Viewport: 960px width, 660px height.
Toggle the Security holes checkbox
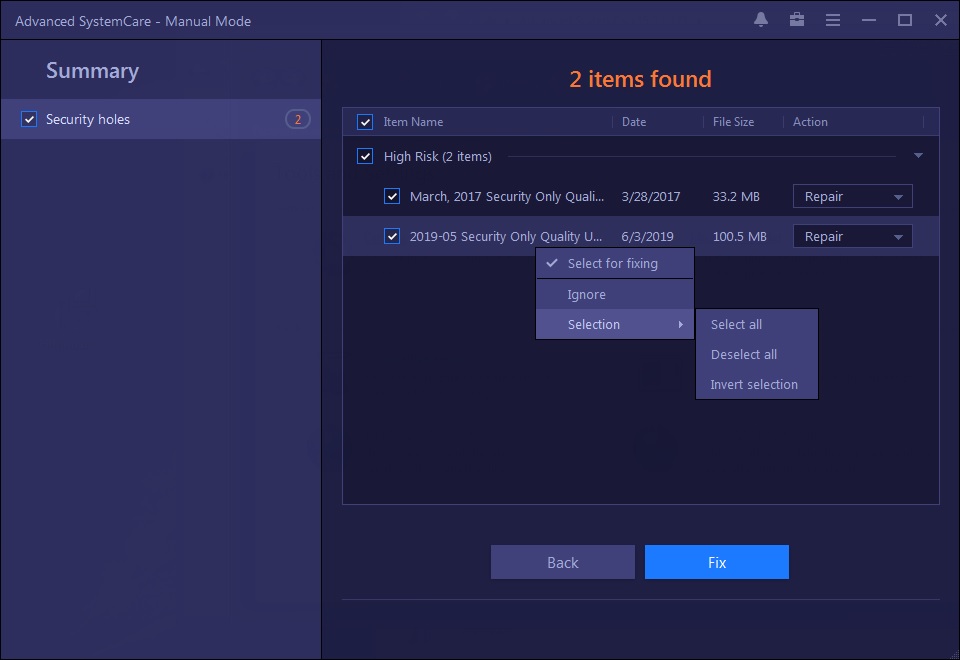[29, 119]
